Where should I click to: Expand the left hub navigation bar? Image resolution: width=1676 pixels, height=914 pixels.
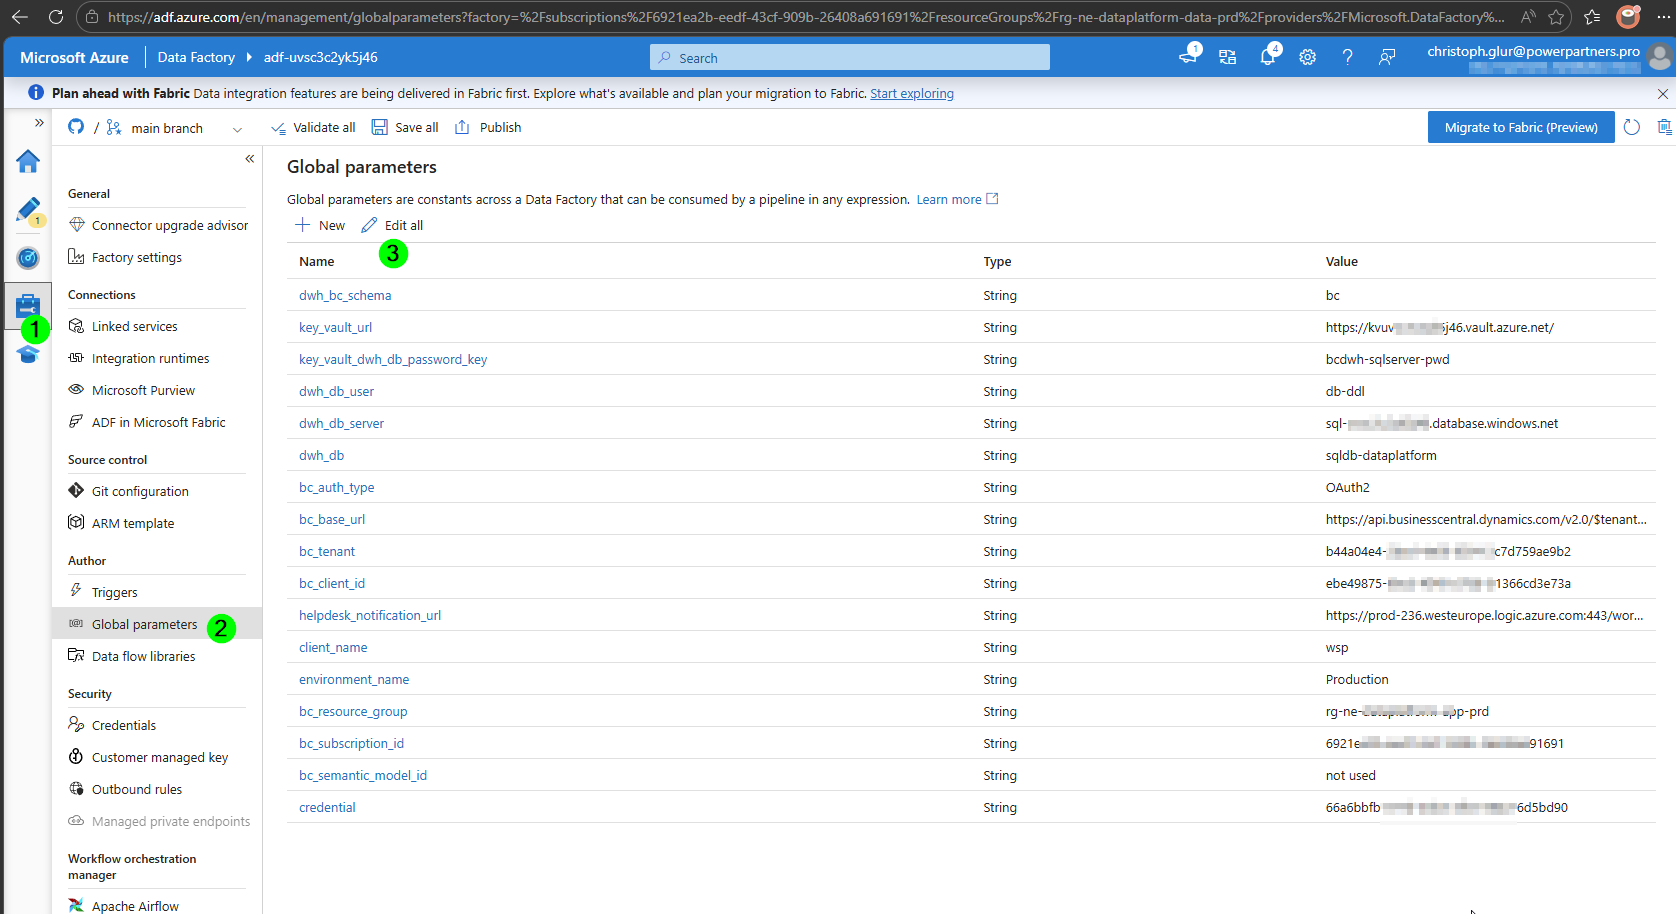point(39,123)
